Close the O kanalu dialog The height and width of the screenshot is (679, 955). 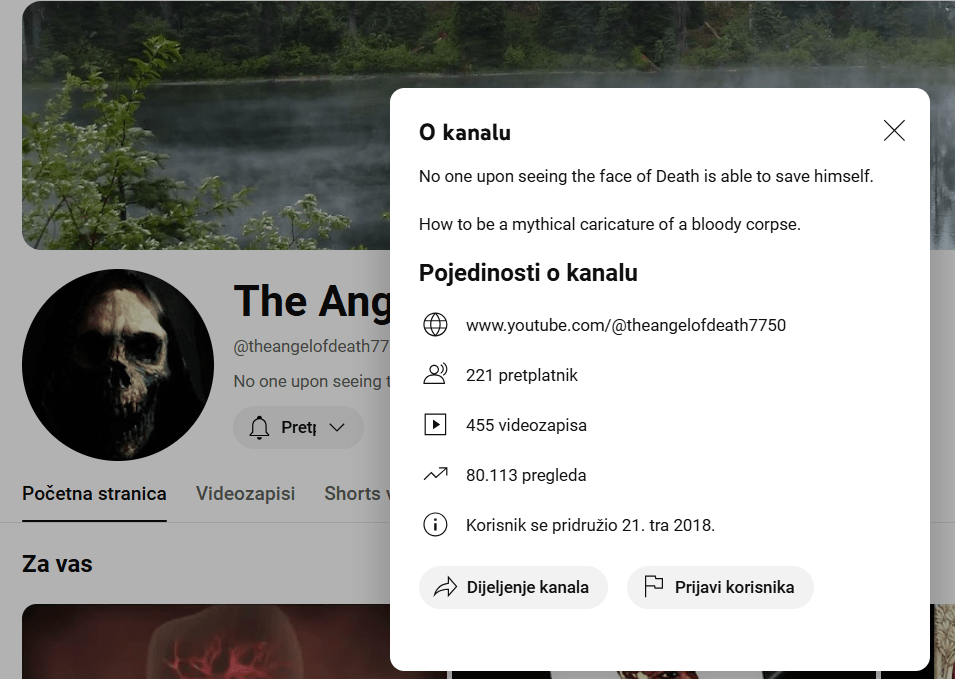point(893,130)
